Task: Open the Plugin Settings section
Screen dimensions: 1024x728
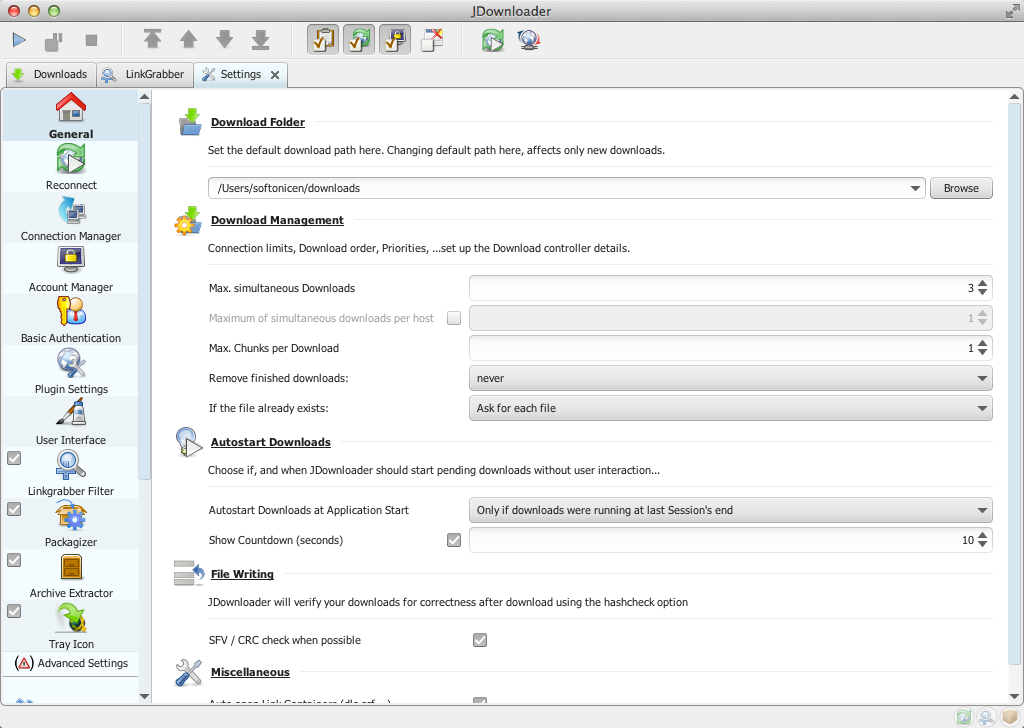Action: 71,371
